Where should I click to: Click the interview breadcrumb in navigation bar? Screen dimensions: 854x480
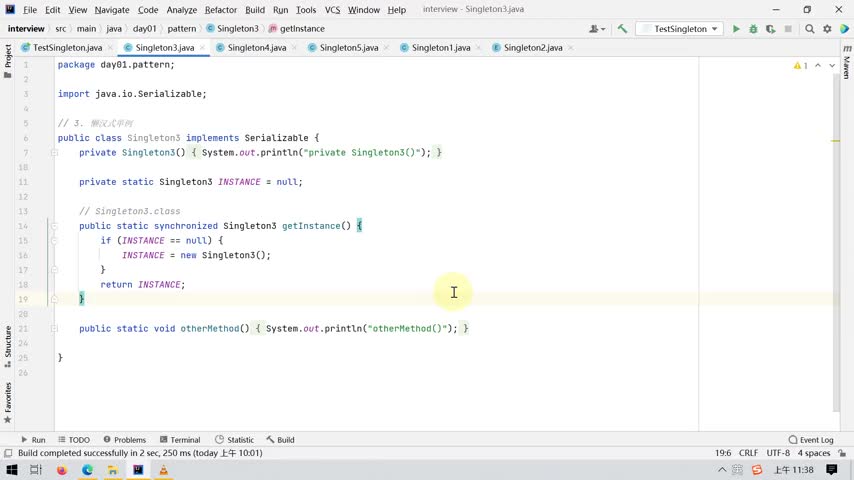click(x=26, y=29)
